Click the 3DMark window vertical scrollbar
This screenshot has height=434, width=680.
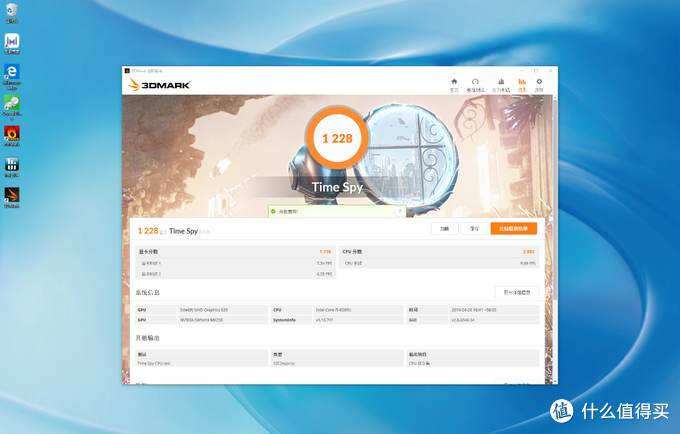(555, 199)
